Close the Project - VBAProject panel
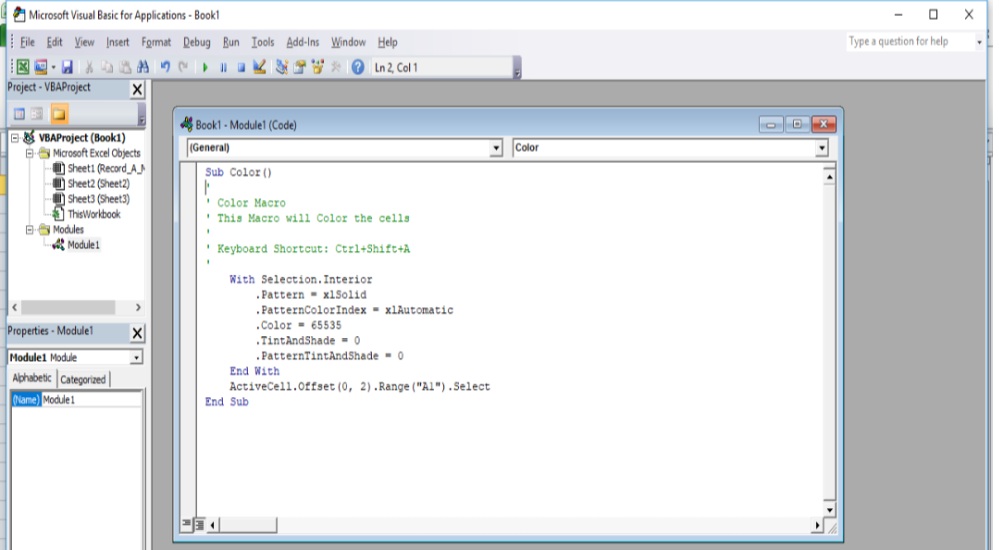Viewport: 999px width, 550px height. pyautogui.click(x=137, y=89)
